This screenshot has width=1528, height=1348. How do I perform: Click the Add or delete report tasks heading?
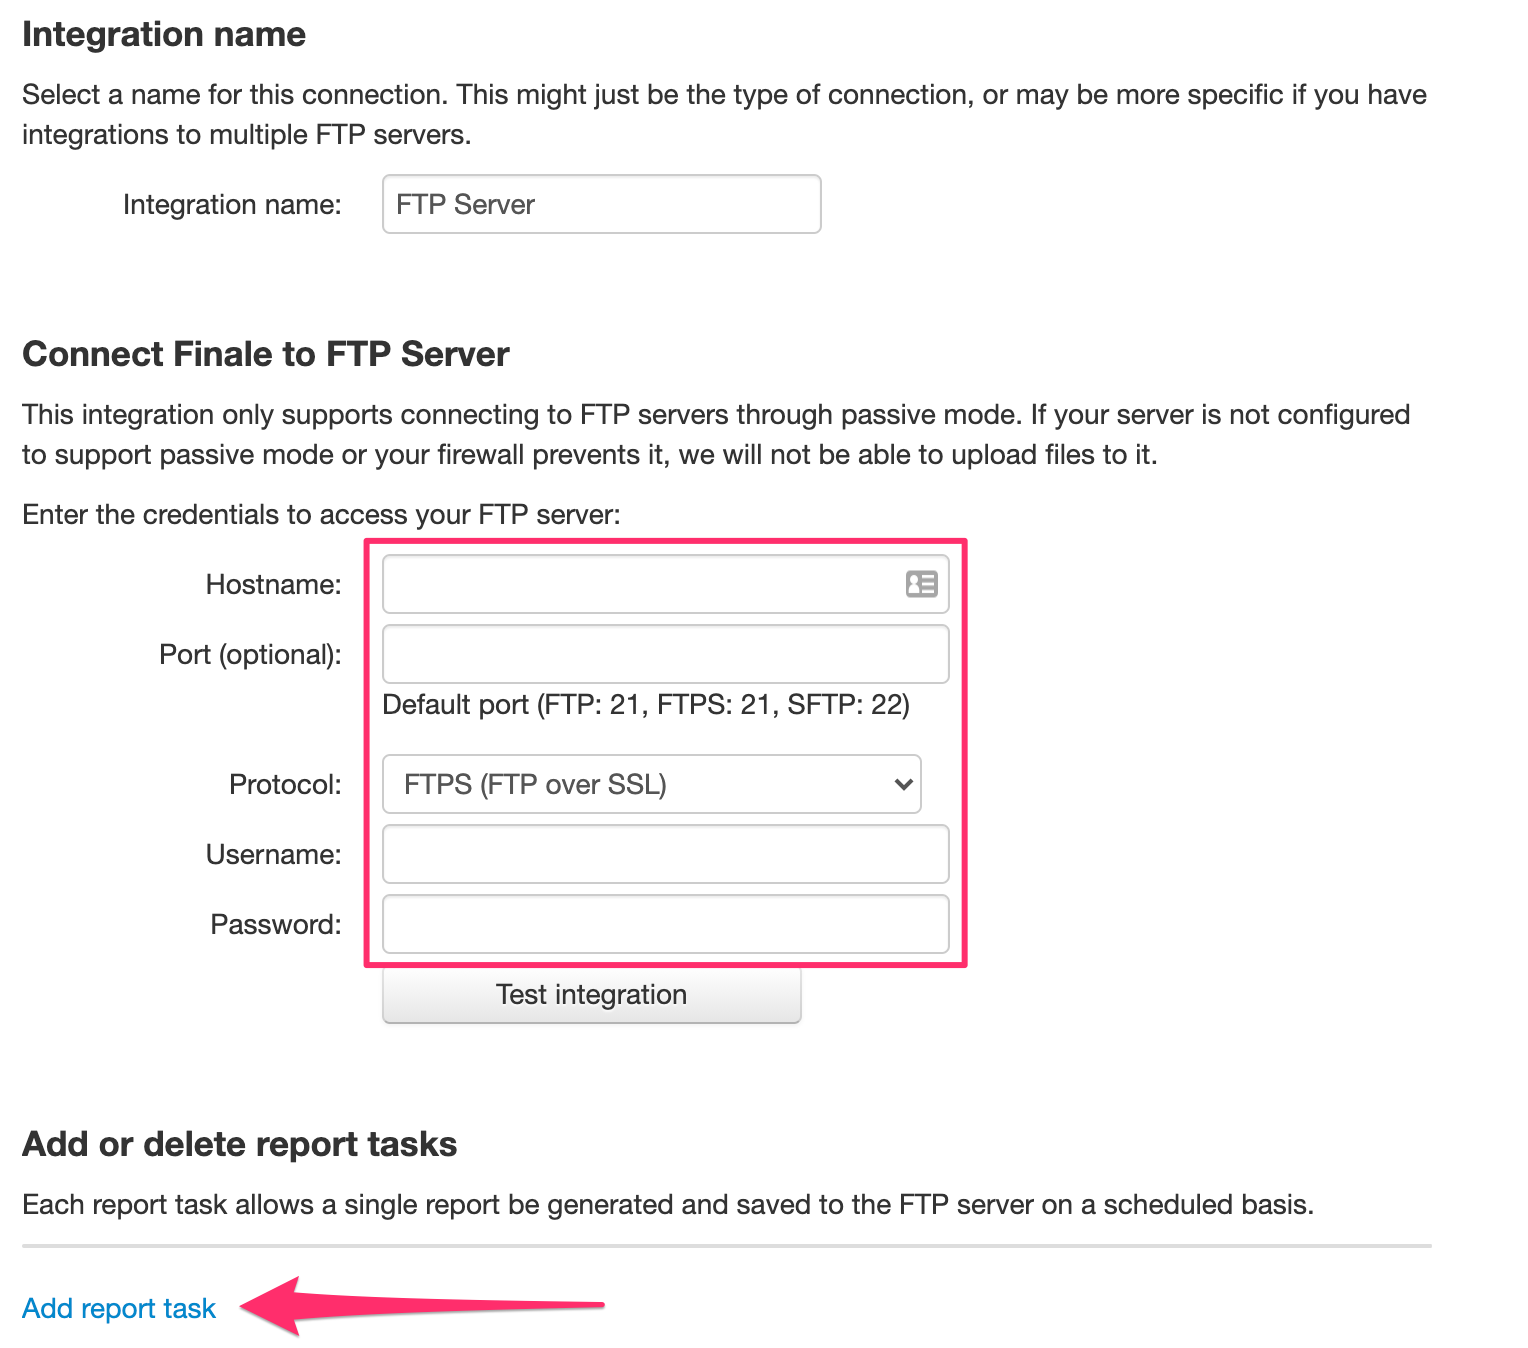click(240, 1144)
